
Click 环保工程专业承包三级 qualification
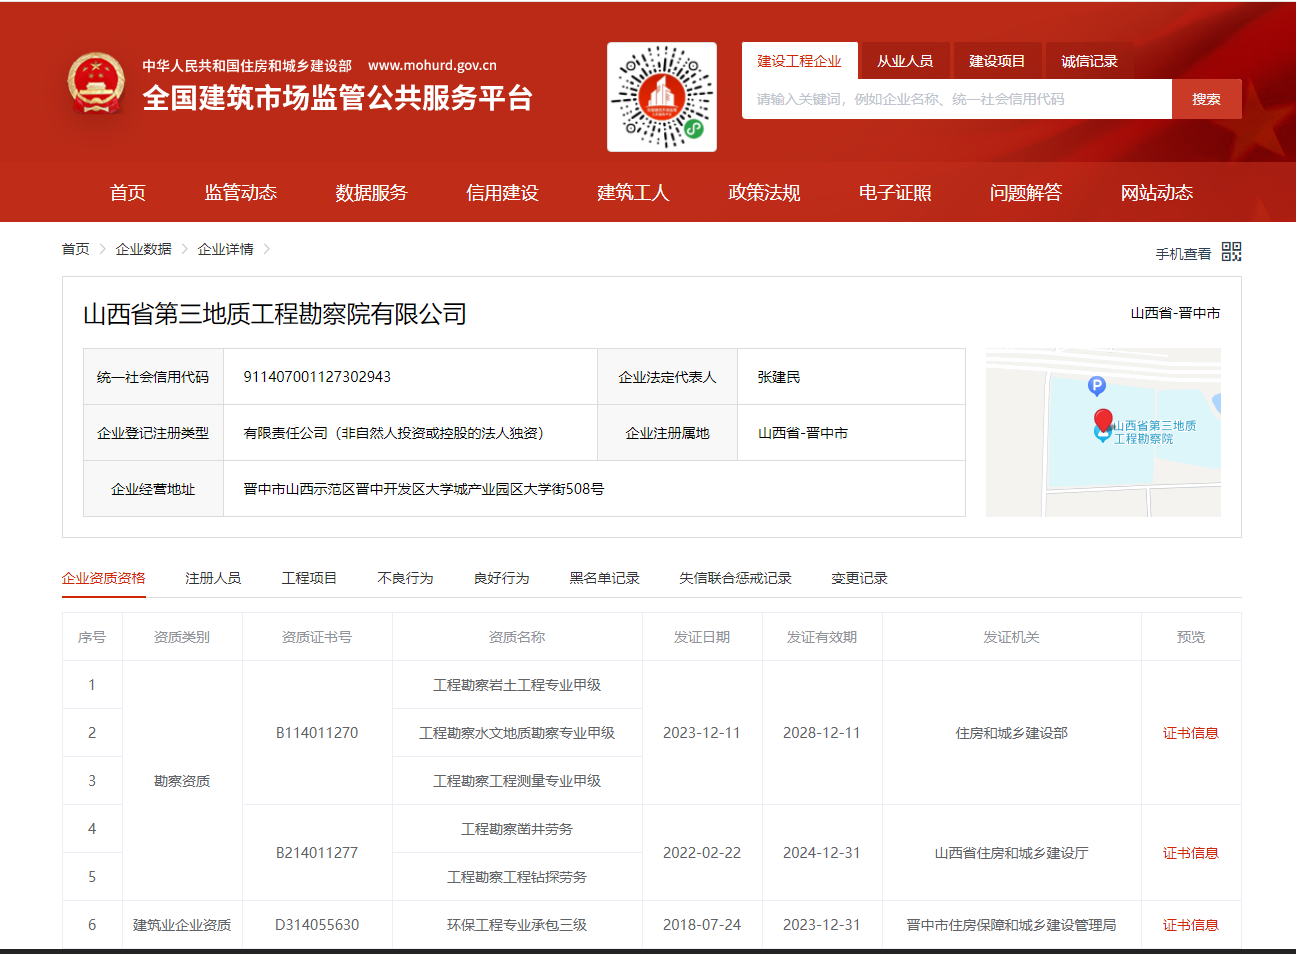(x=517, y=925)
